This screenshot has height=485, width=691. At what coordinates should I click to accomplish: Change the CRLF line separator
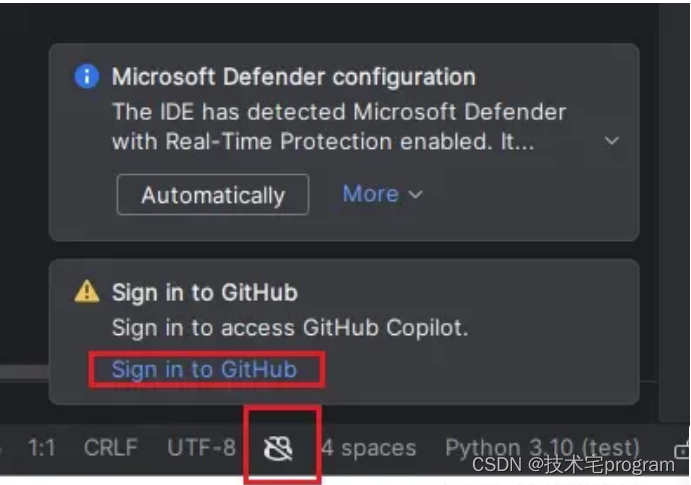(x=111, y=448)
